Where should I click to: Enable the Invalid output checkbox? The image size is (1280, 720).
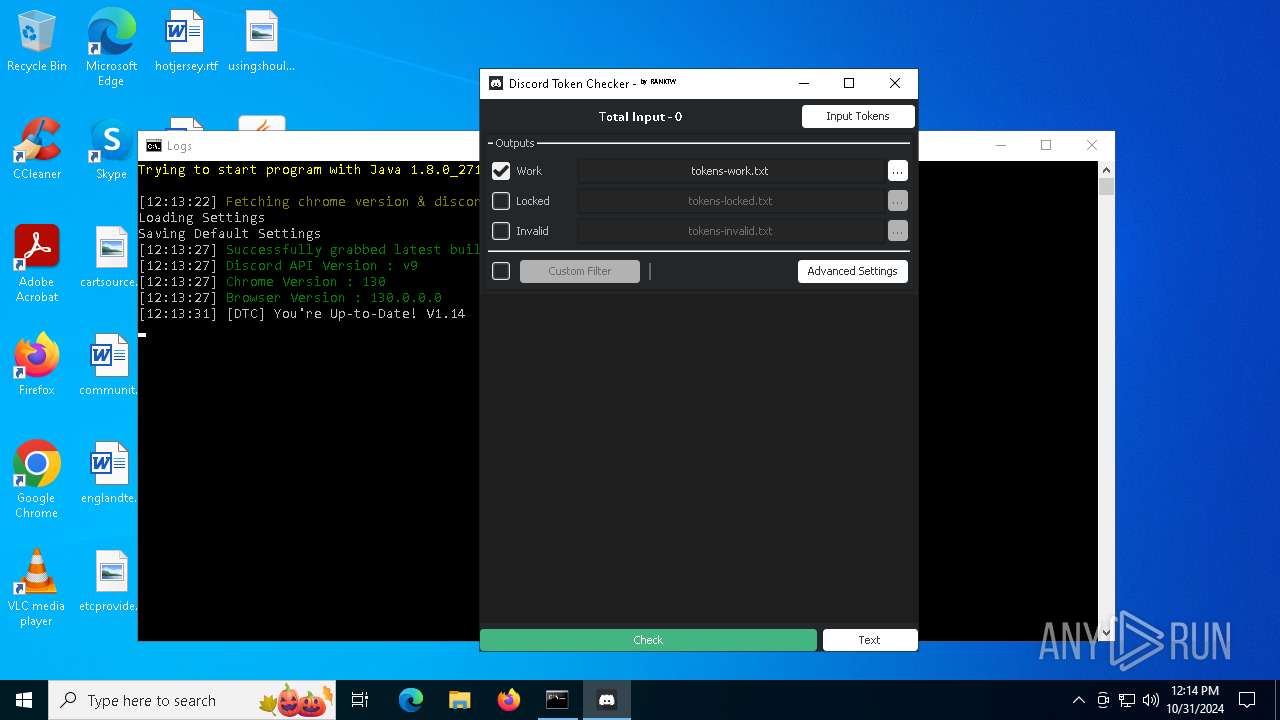[x=501, y=231]
